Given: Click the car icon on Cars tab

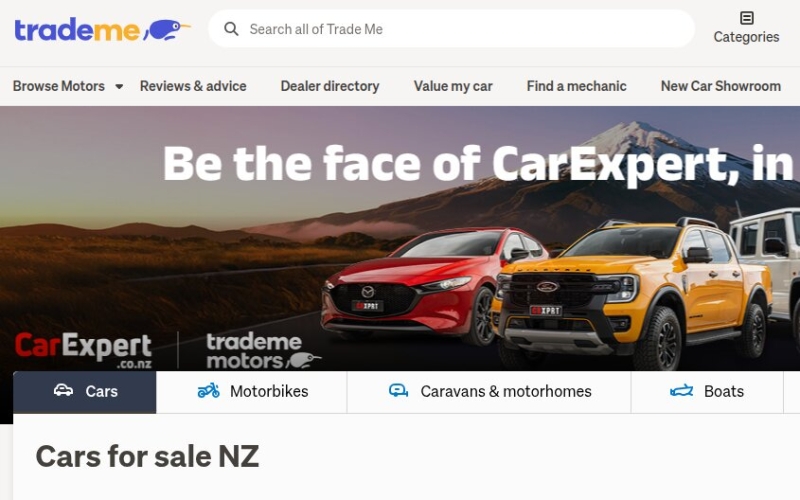Looking at the screenshot, I should point(63,391).
